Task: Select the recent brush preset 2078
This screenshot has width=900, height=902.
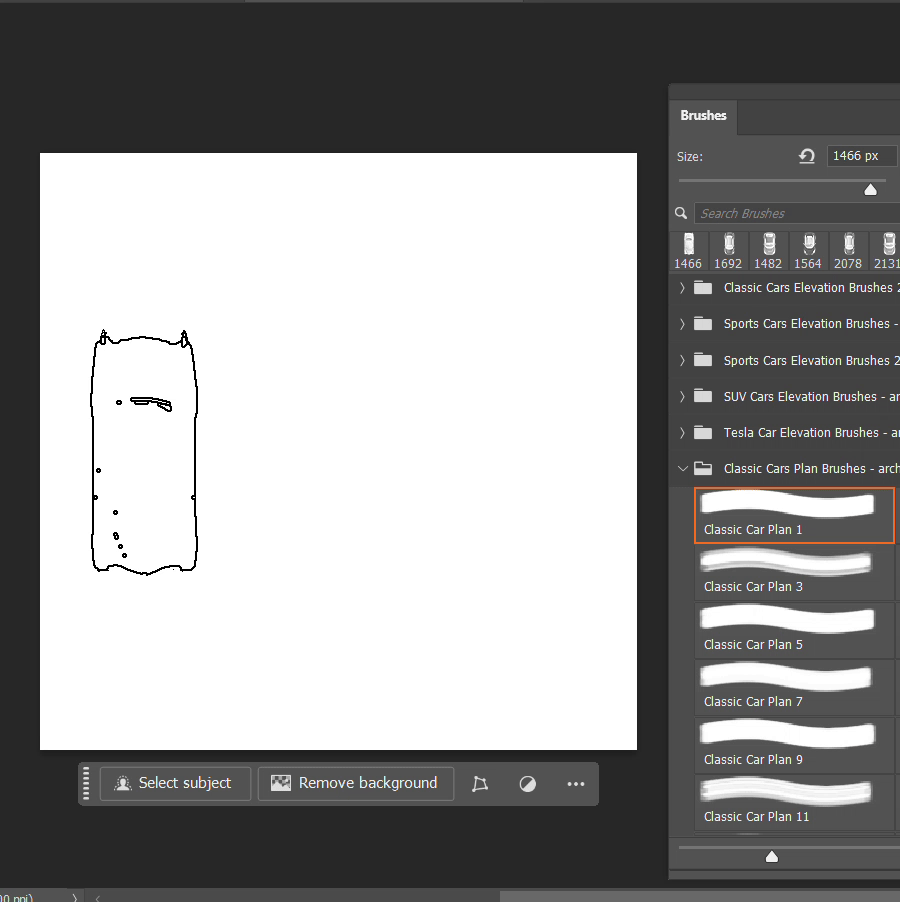Action: [x=848, y=251]
